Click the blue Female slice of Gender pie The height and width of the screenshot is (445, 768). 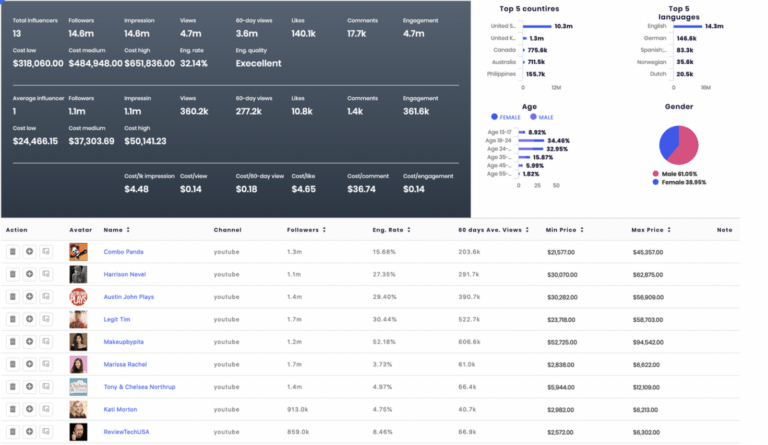tap(667, 142)
